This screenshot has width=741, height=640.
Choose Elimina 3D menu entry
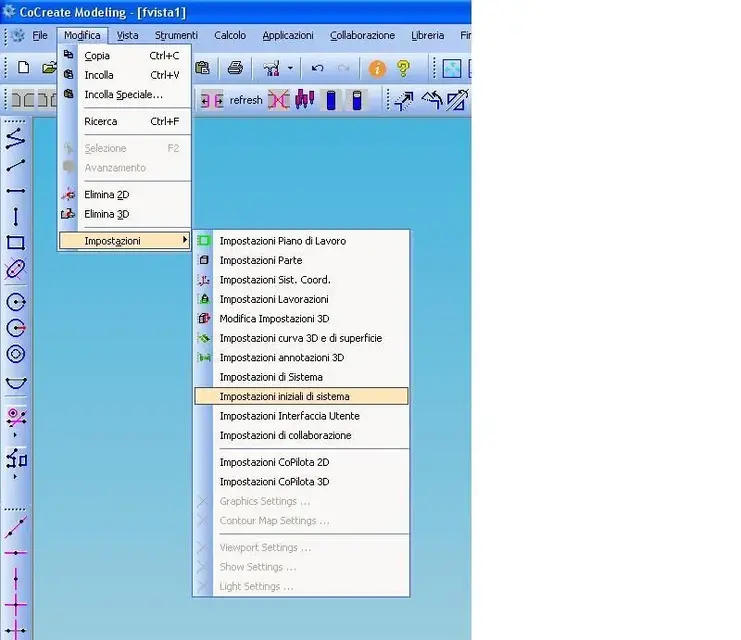pos(125,214)
